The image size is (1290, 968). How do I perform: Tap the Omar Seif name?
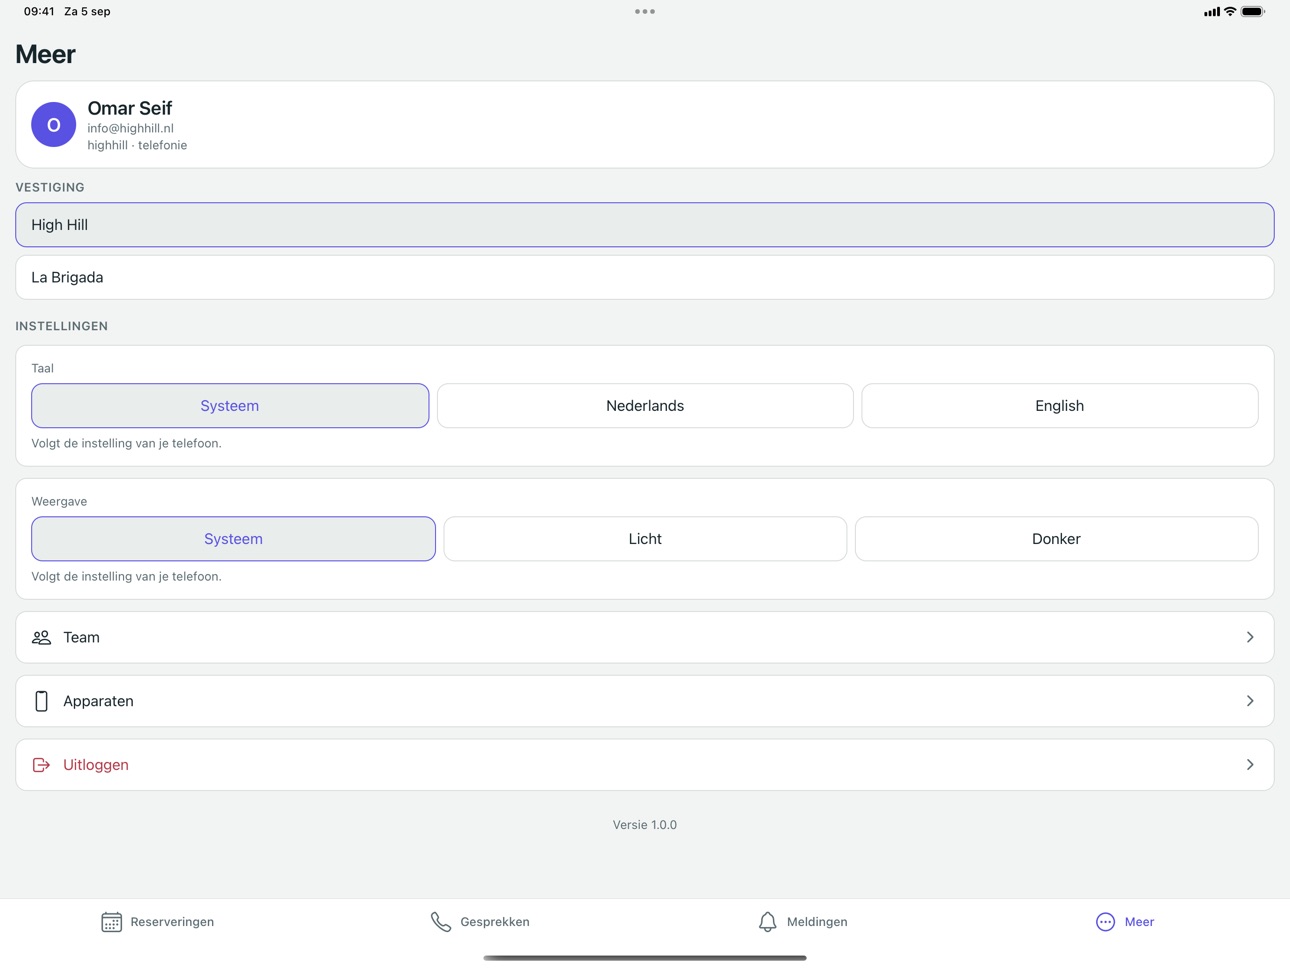click(x=130, y=108)
